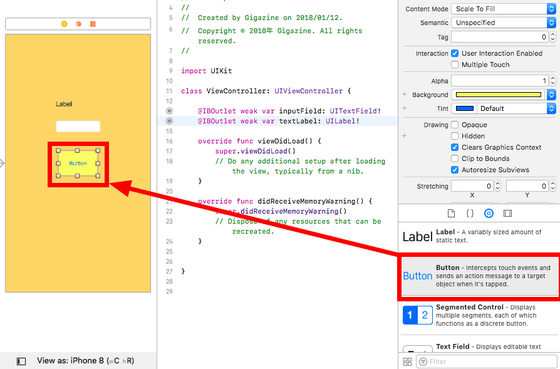Open the Background color dropdown arrow
Image resolution: width=560 pixels, height=369 pixels.
[551, 95]
